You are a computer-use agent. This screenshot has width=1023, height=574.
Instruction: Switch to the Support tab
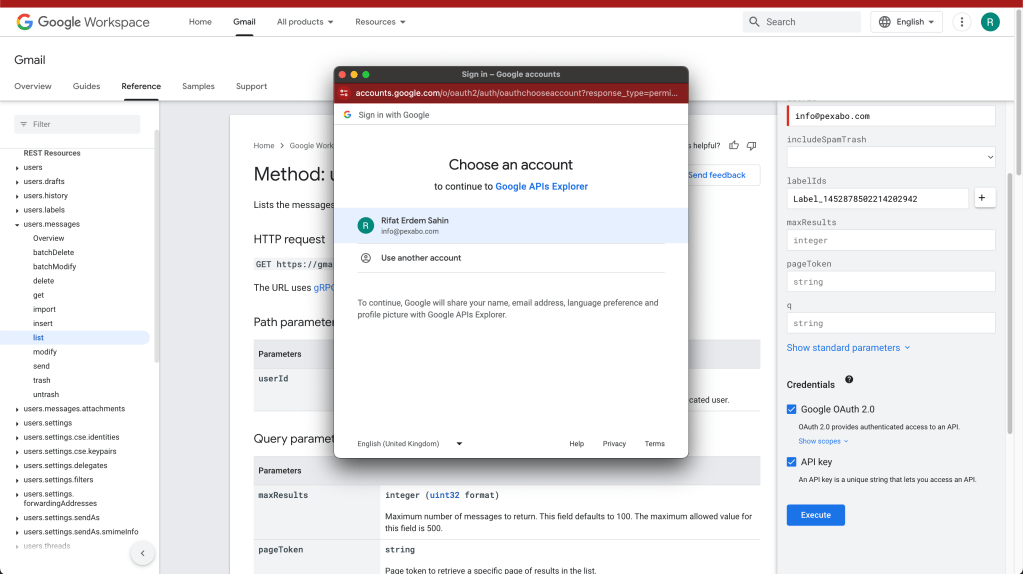[251, 86]
